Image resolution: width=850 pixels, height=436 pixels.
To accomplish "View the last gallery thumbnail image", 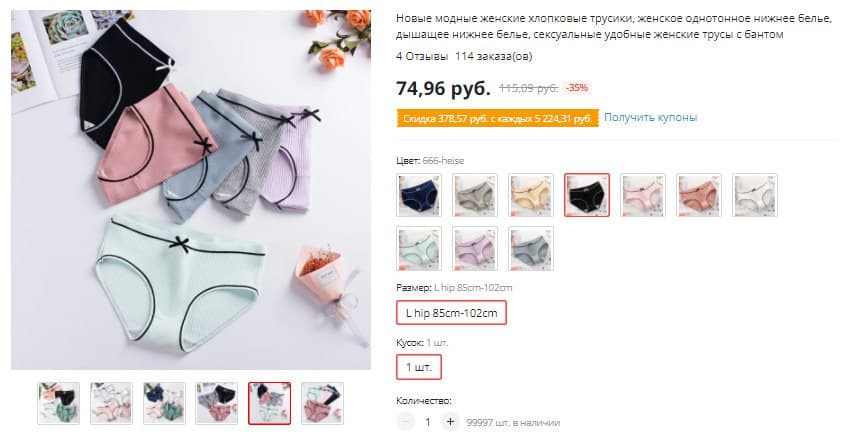I will 323,403.
